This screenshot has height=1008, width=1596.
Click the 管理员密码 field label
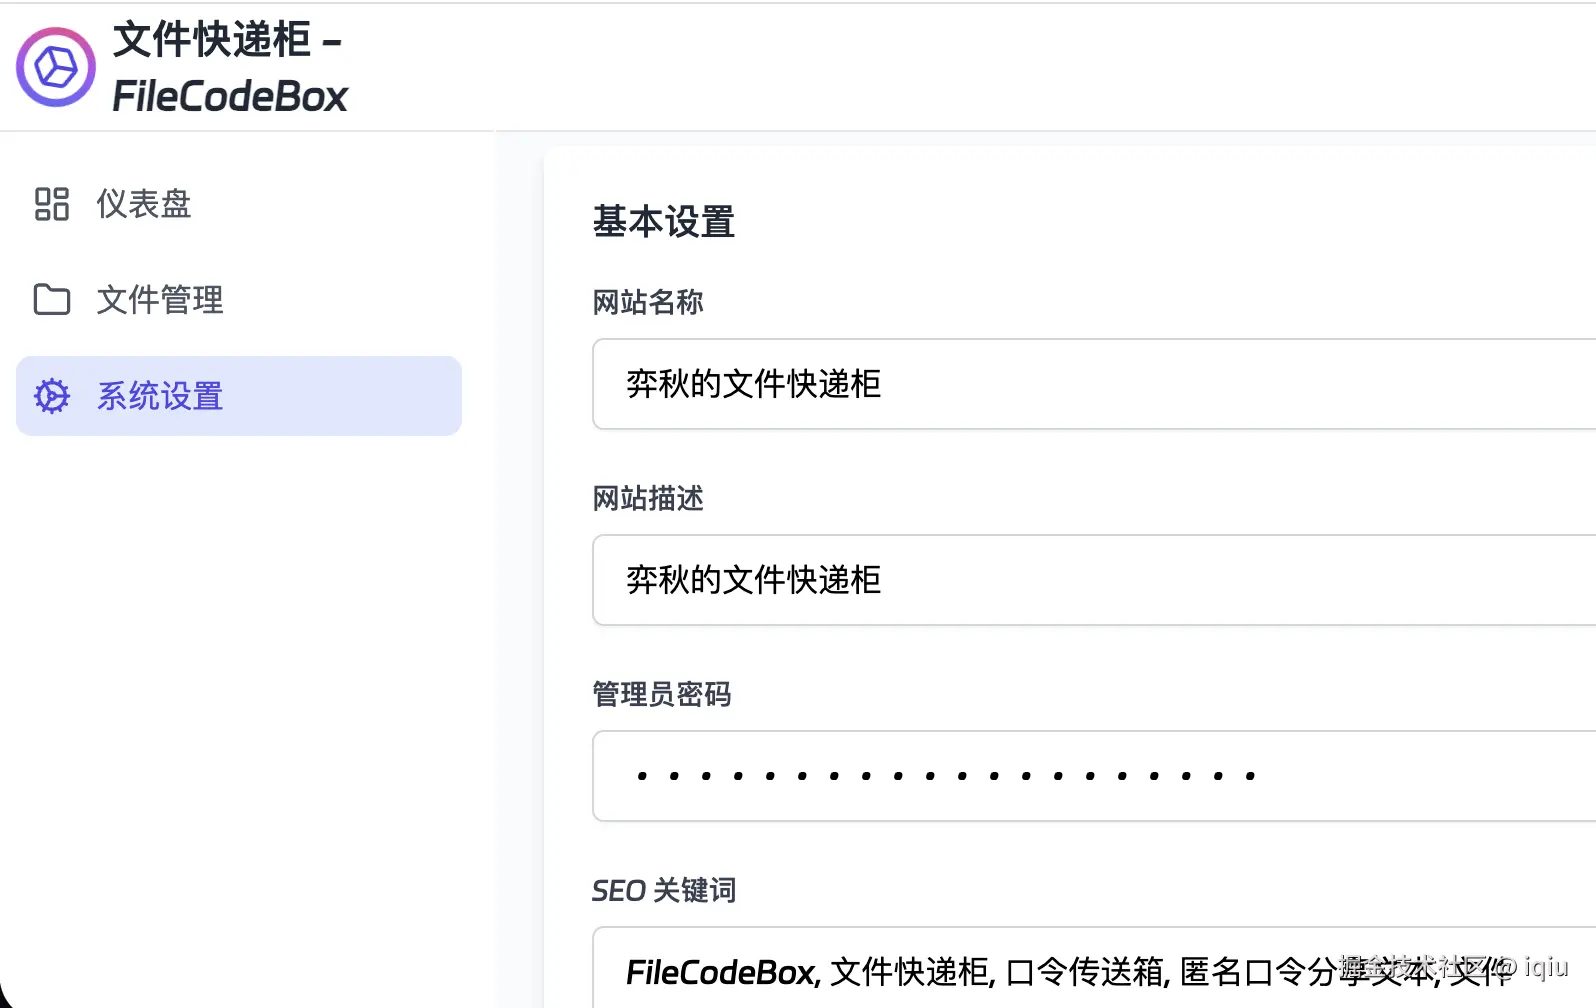click(662, 694)
